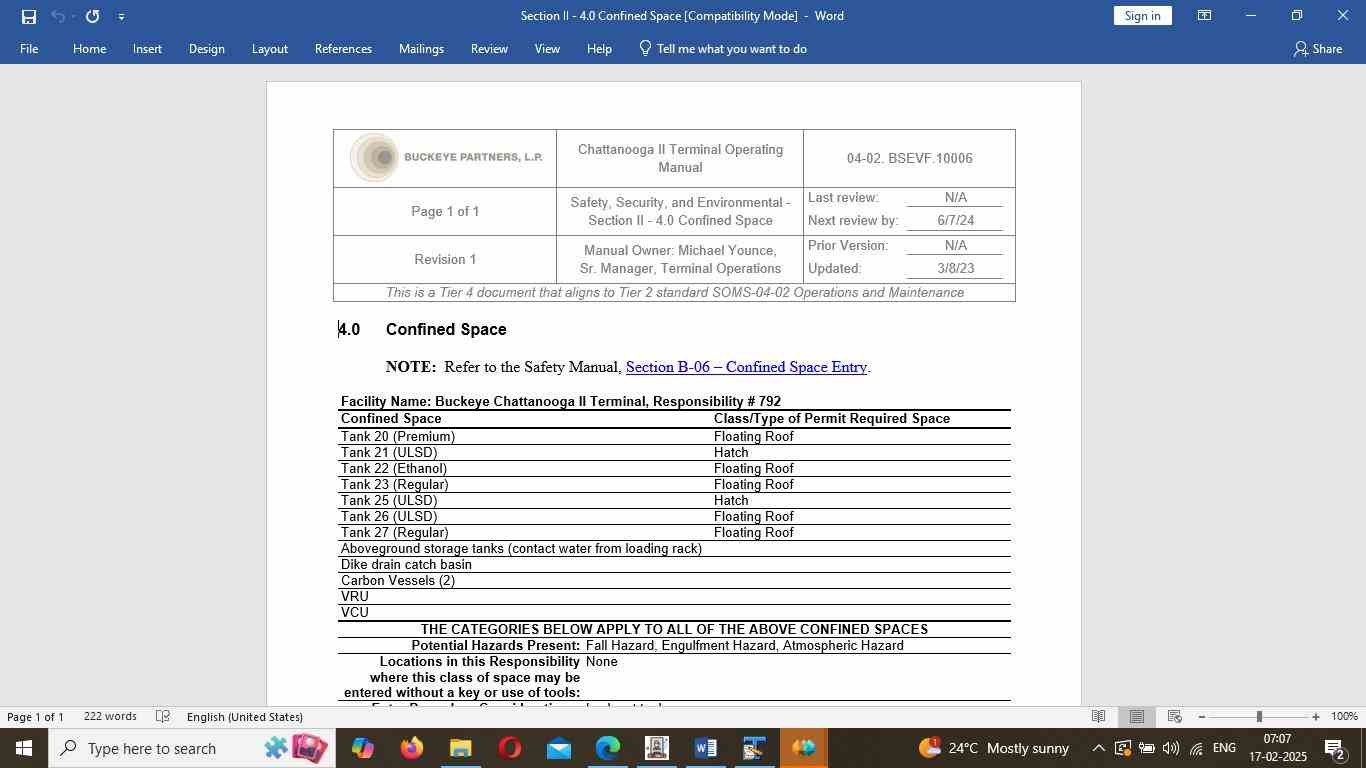The height and width of the screenshot is (768, 1366).
Task: Click the Share button
Action: 1317,48
